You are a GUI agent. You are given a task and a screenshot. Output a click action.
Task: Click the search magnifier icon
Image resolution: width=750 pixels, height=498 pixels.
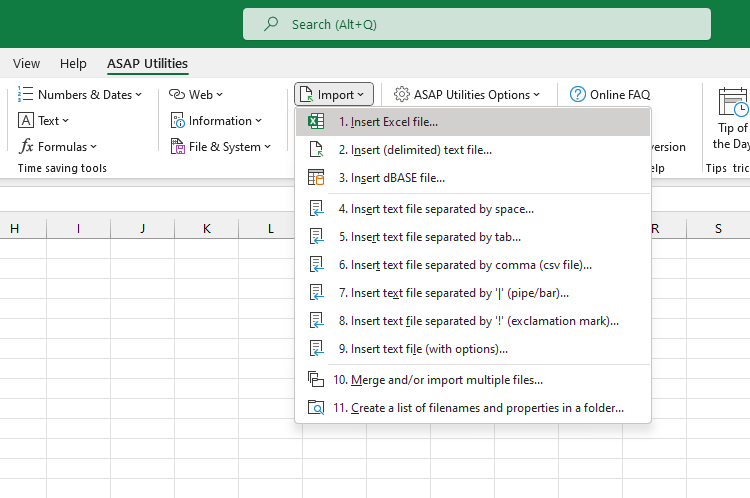click(x=271, y=23)
